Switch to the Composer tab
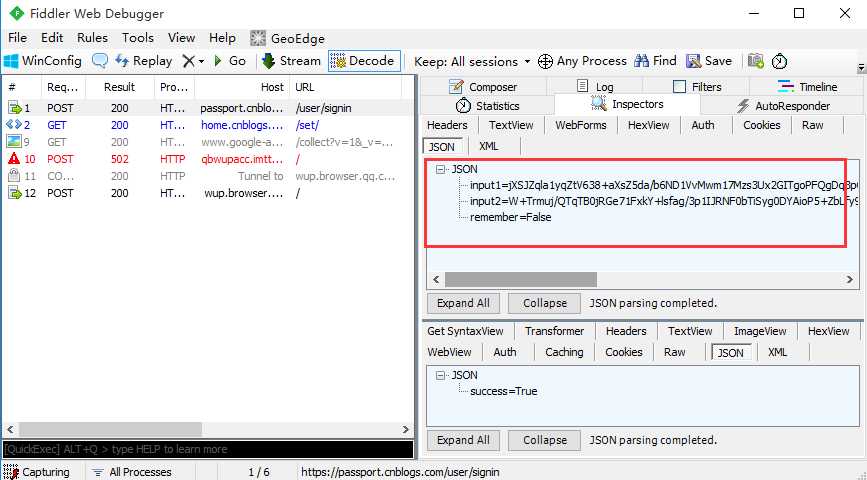This screenshot has width=867, height=480. (x=483, y=87)
